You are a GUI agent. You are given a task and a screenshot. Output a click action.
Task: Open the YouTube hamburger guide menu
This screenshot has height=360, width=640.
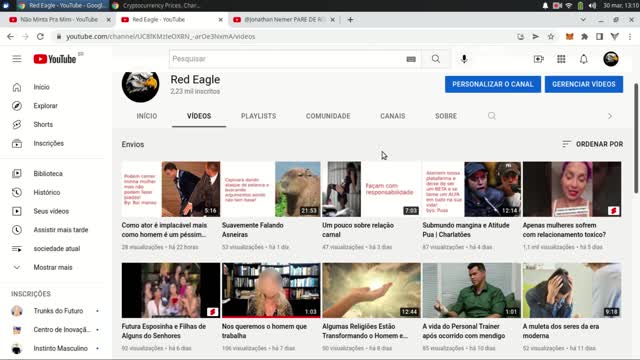(17, 59)
